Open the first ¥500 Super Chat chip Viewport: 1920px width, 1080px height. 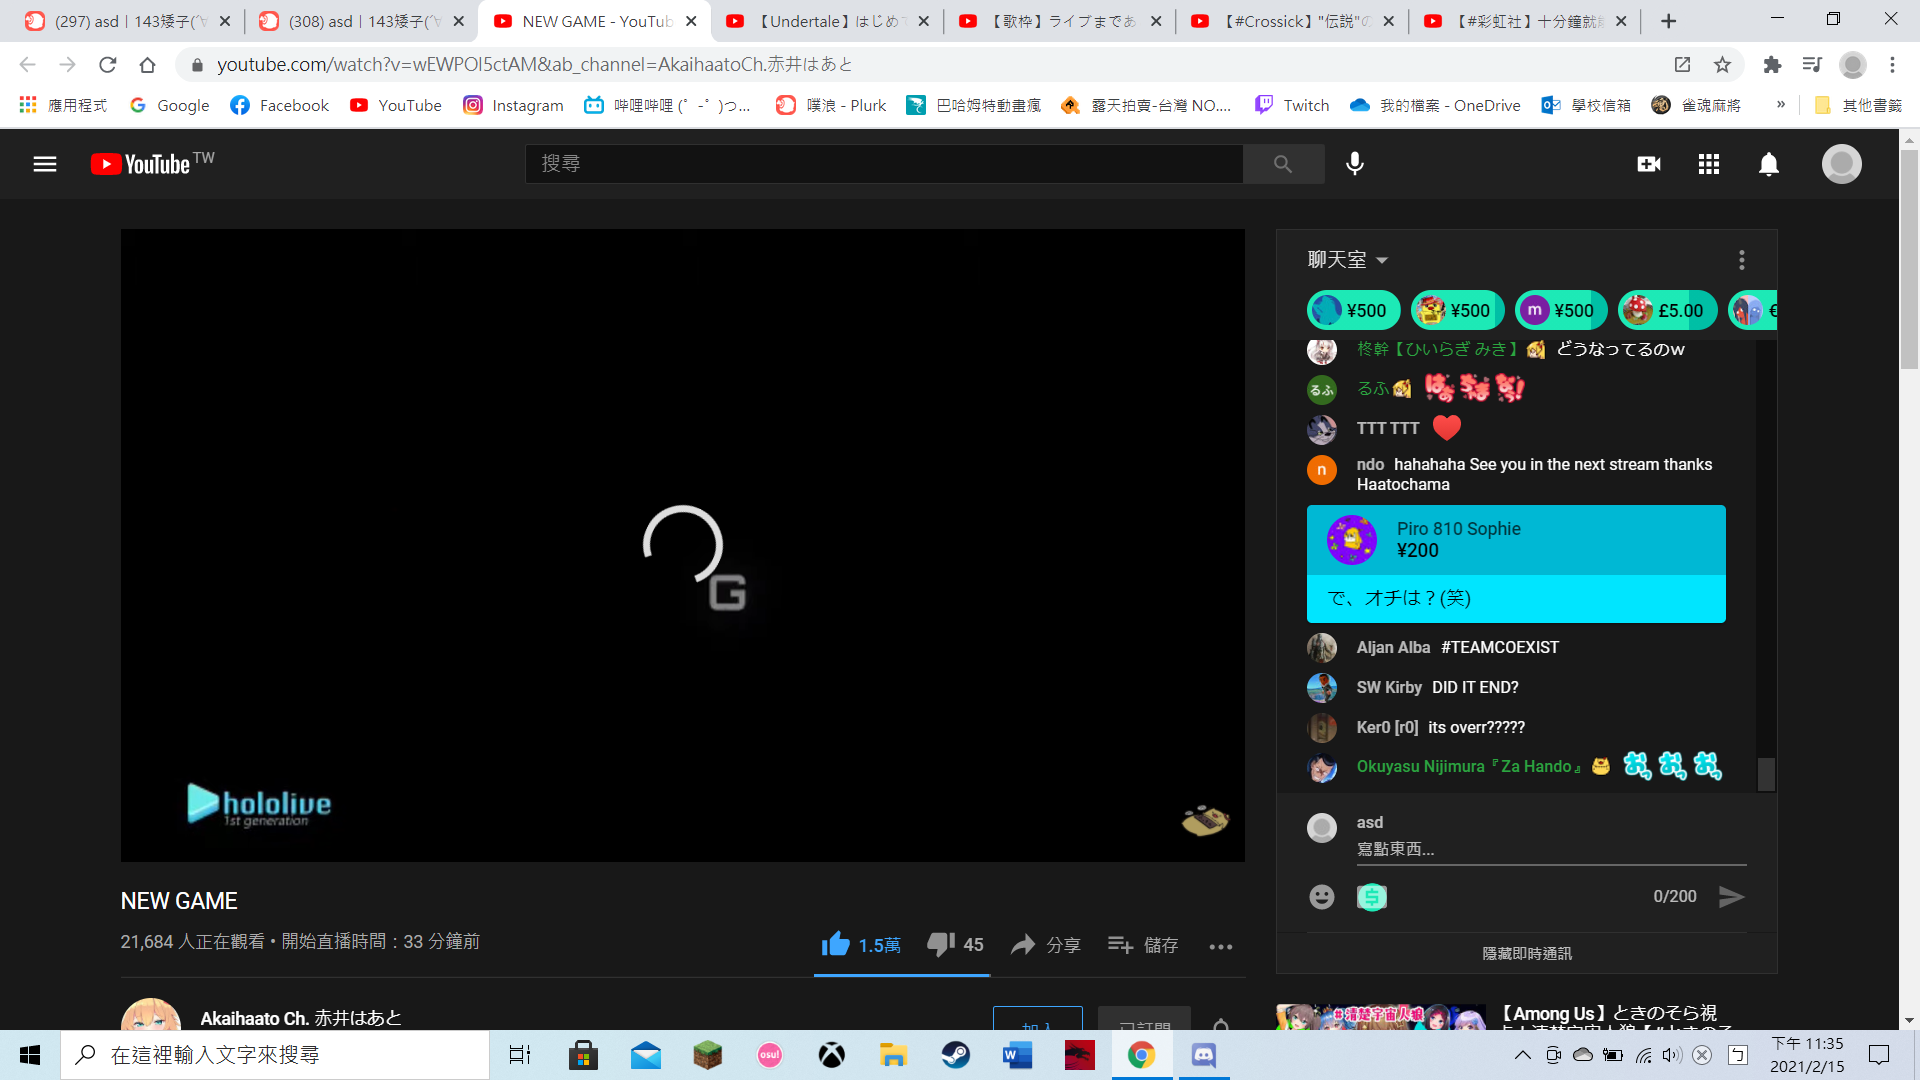click(x=1353, y=310)
